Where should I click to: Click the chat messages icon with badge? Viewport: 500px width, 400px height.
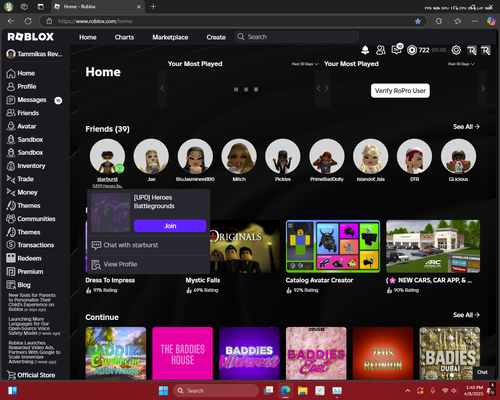click(x=397, y=50)
